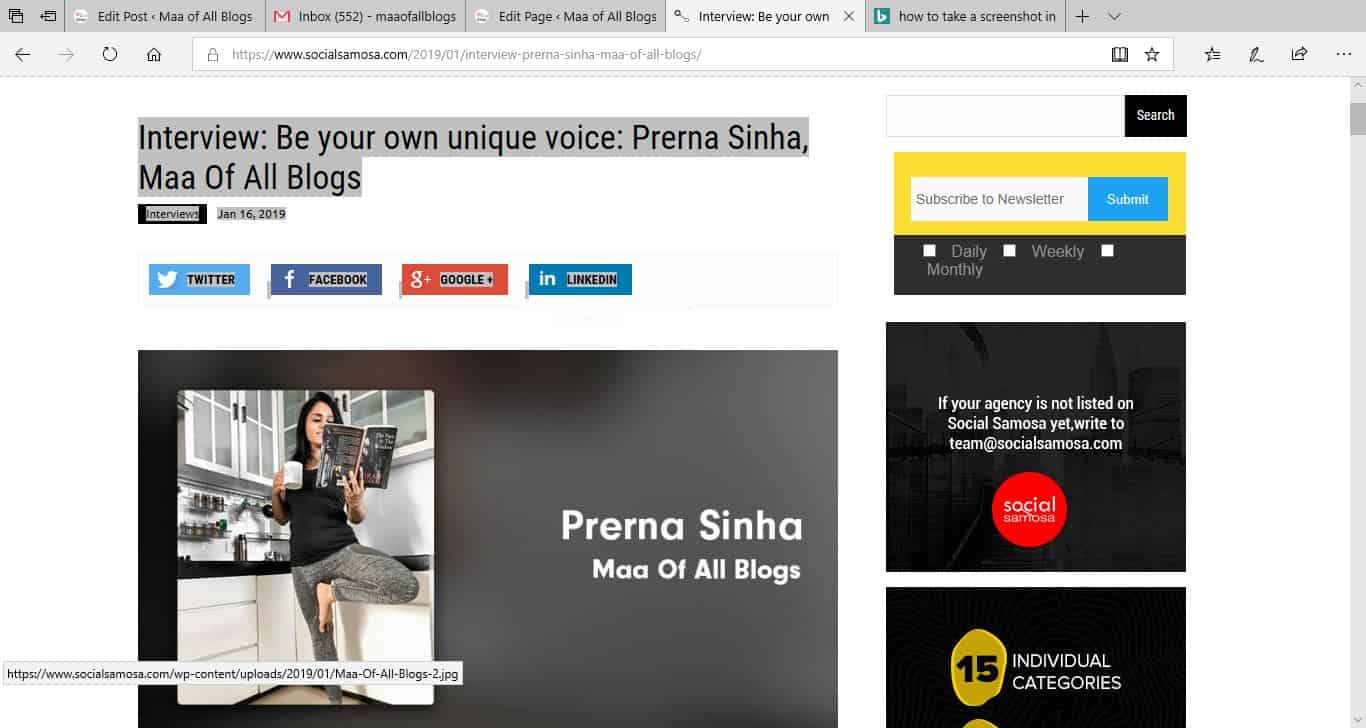
Task: Open the Settings and more ellipsis menu
Action: point(1343,55)
